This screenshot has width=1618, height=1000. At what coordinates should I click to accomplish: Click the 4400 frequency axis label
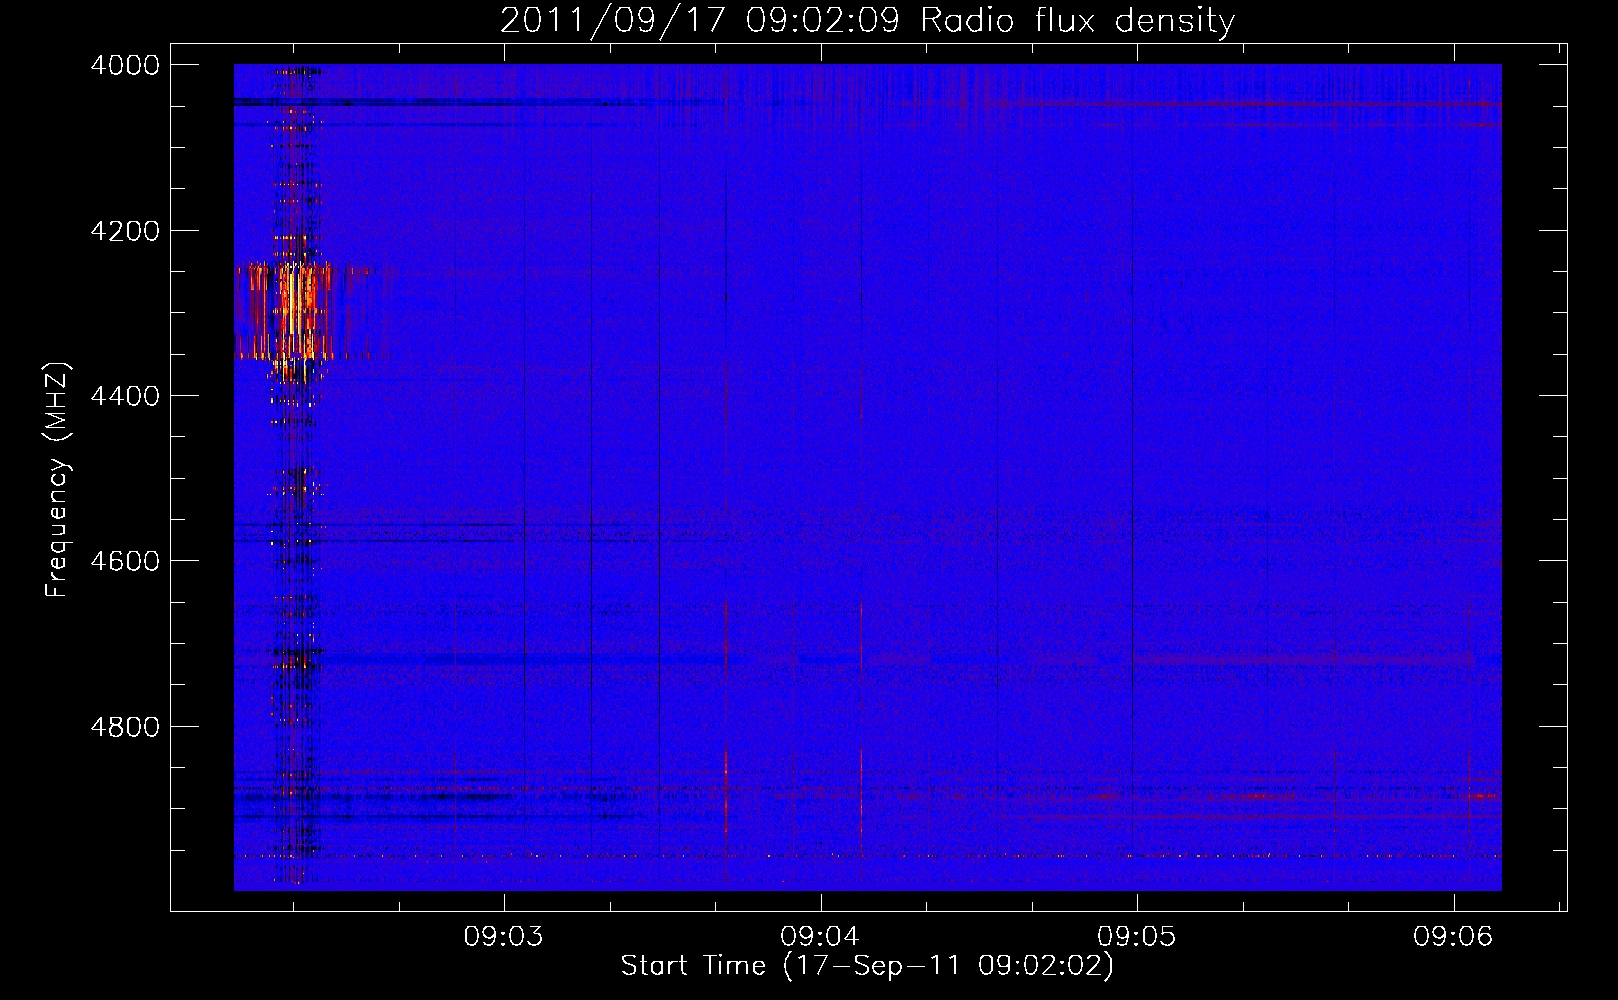click(x=125, y=396)
